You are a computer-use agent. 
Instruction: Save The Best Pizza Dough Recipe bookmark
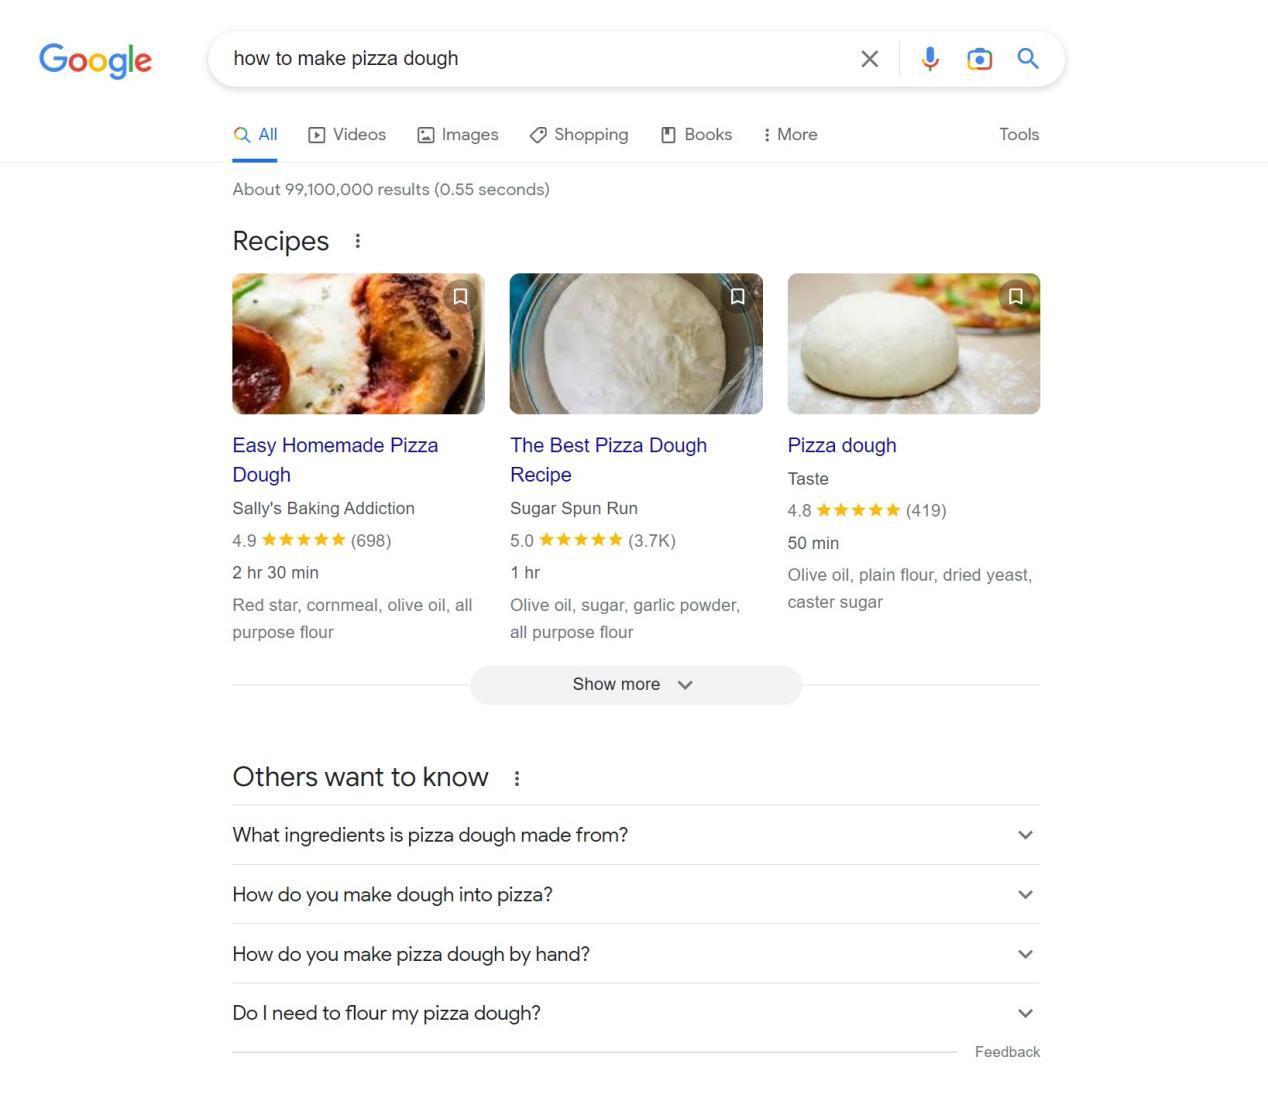(737, 296)
